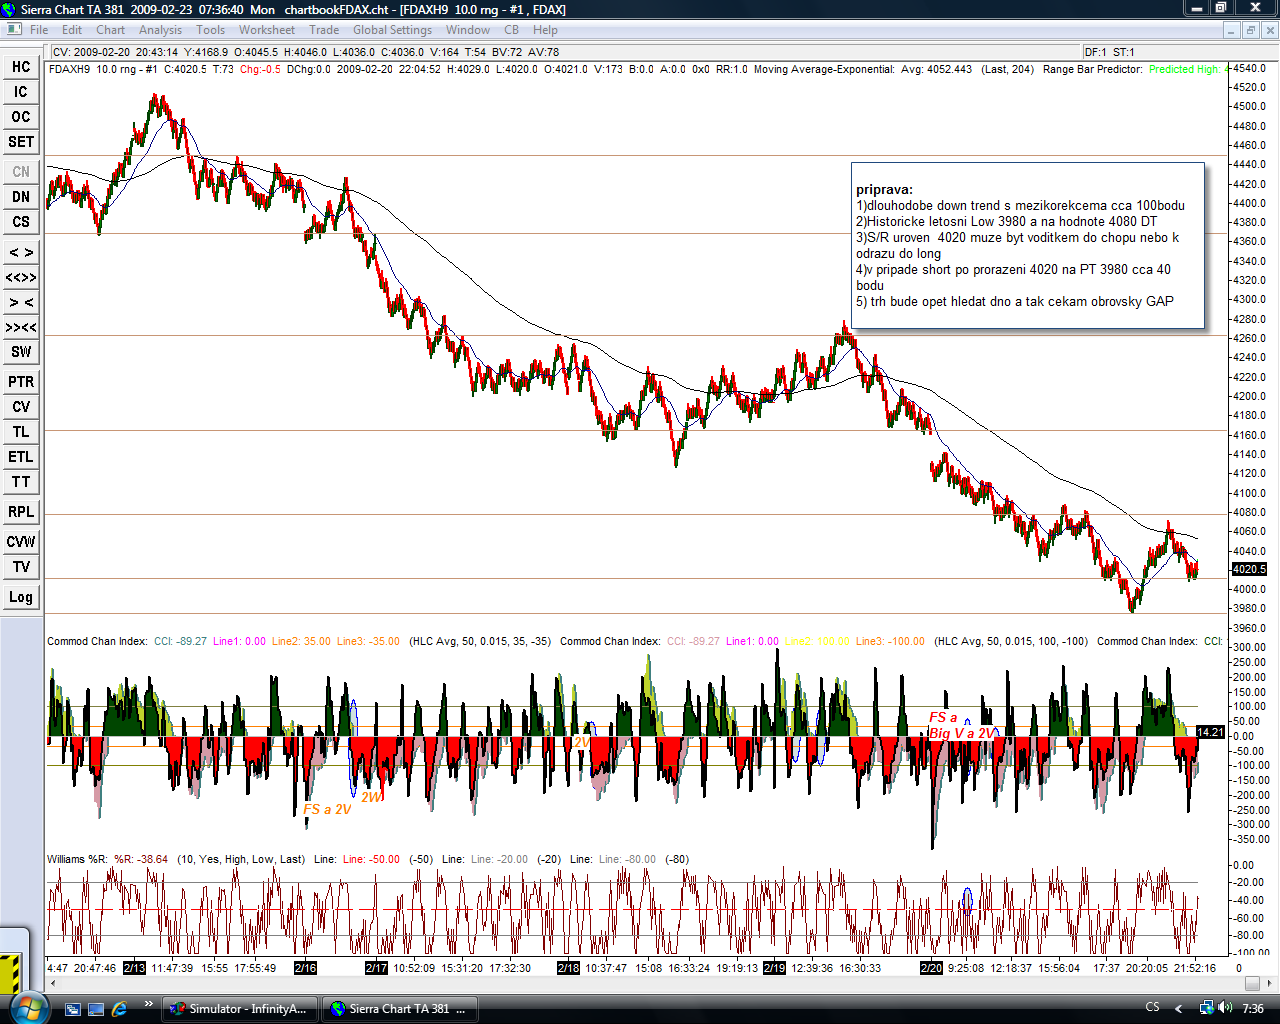Open the Log button in left toolbar
Image resolution: width=1280 pixels, height=1024 pixels.
pyautogui.click(x=21, y=597)
